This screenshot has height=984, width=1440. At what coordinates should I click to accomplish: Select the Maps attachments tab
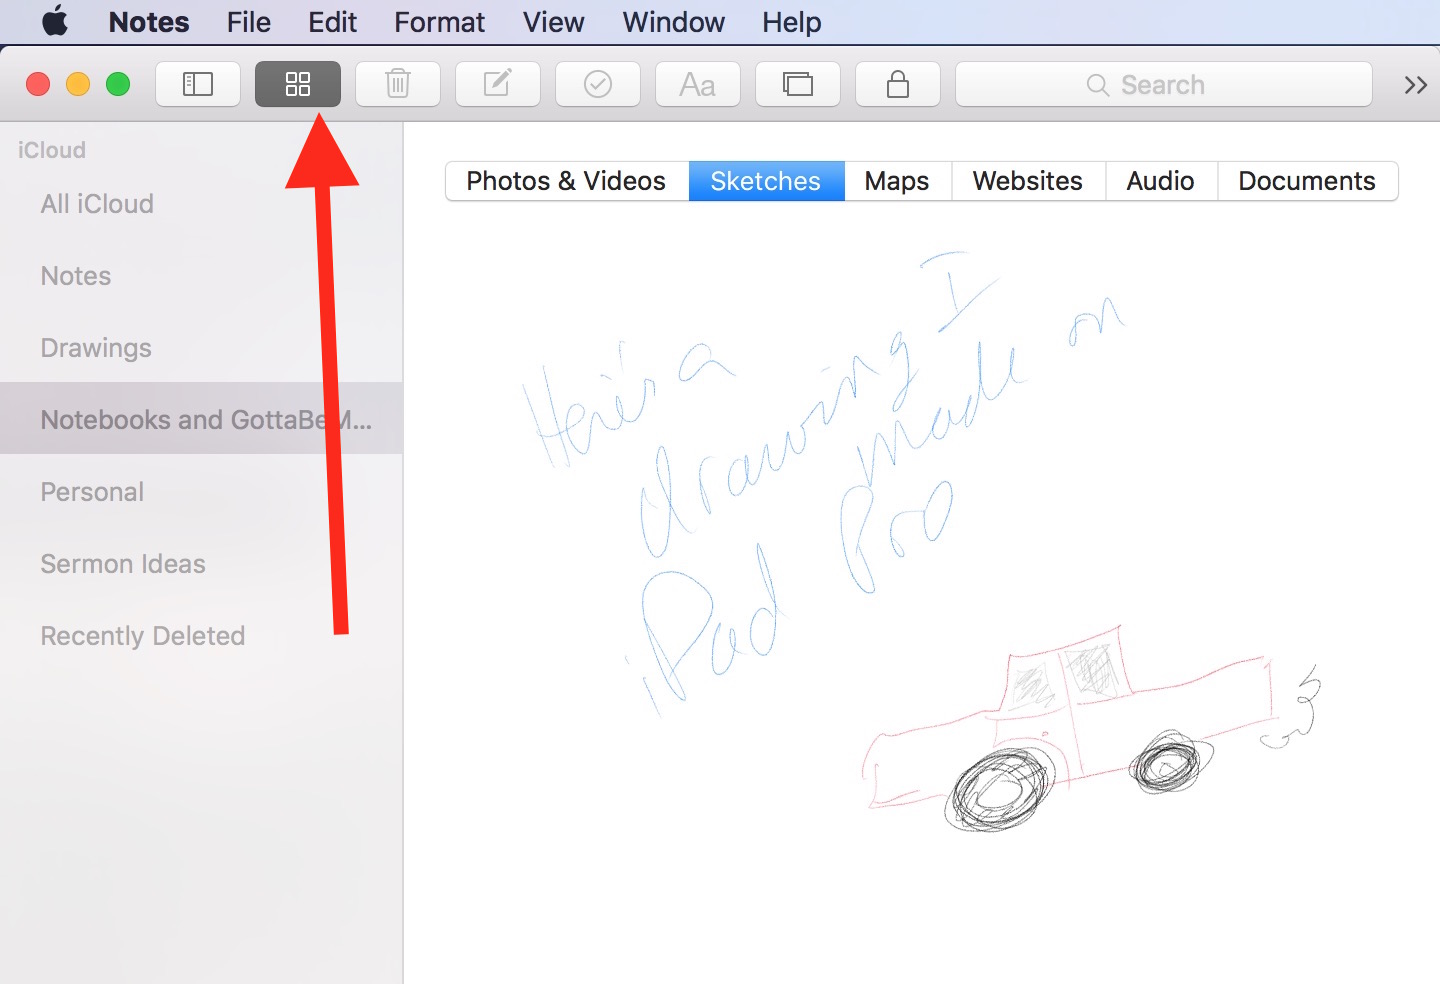896,181
